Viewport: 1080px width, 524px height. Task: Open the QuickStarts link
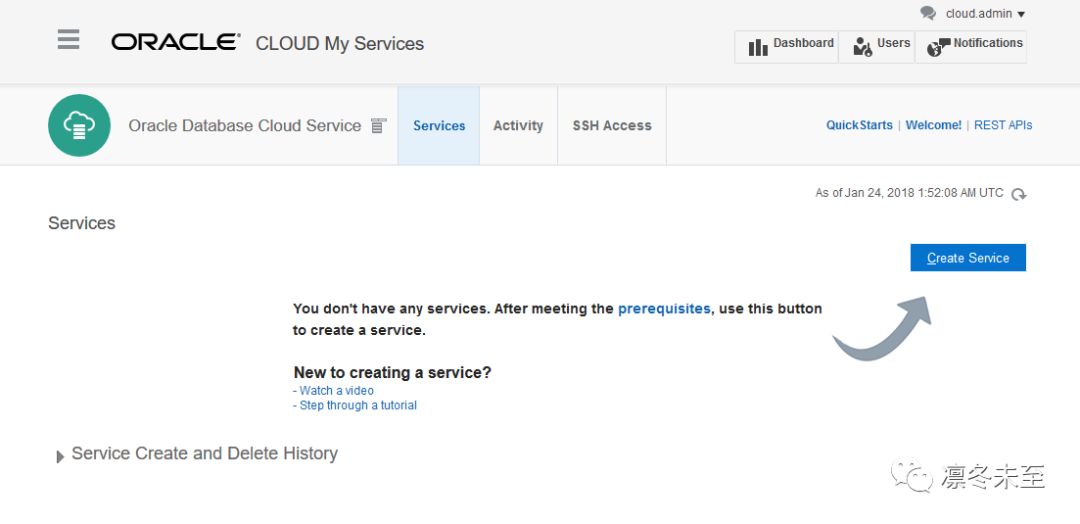859,125
